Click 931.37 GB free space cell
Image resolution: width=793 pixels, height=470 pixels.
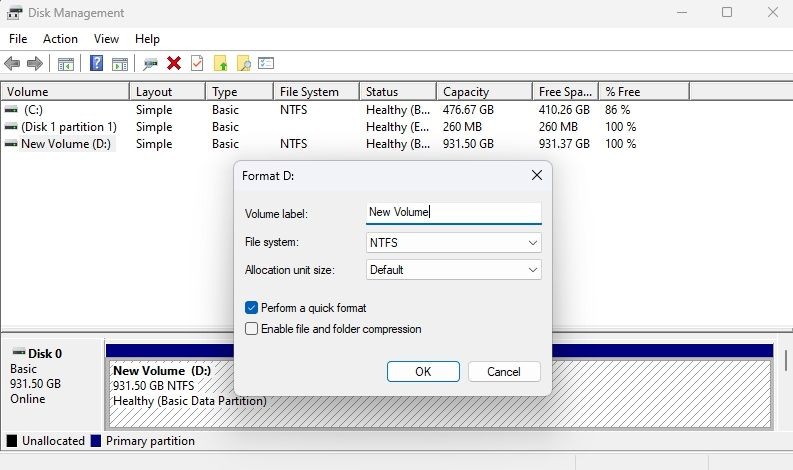coord(564,144)
